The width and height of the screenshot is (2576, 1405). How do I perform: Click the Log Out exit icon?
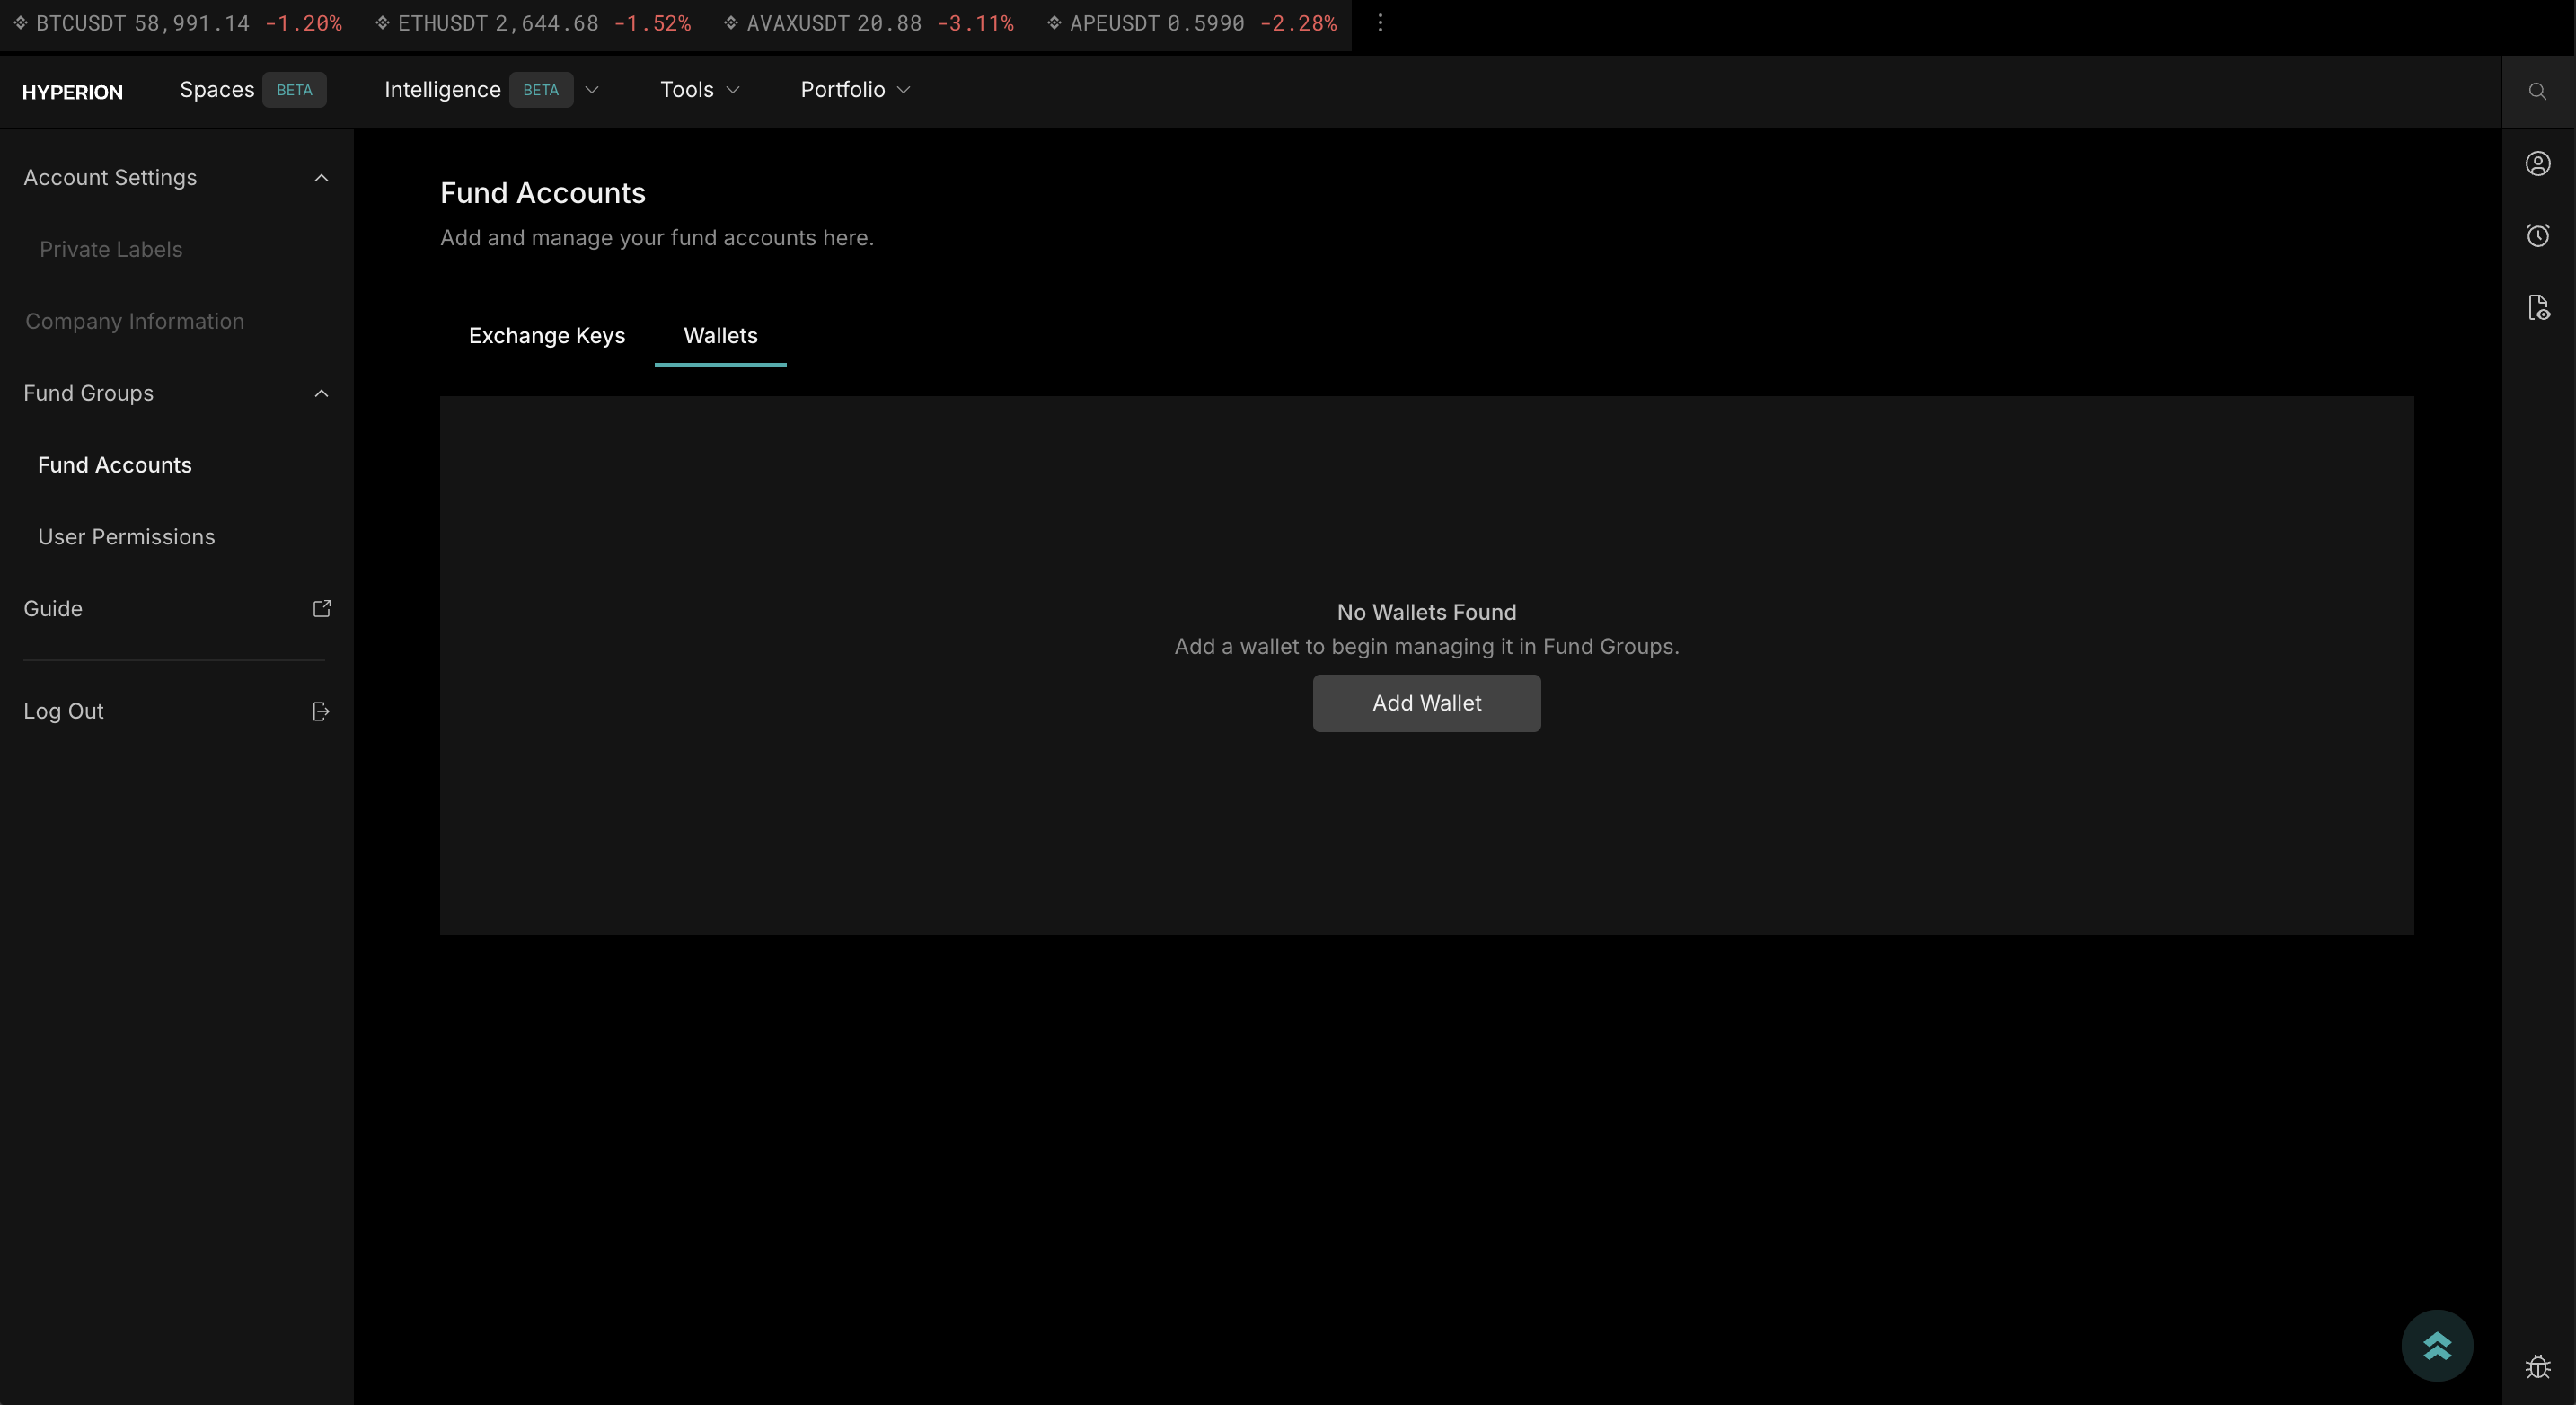321,711
